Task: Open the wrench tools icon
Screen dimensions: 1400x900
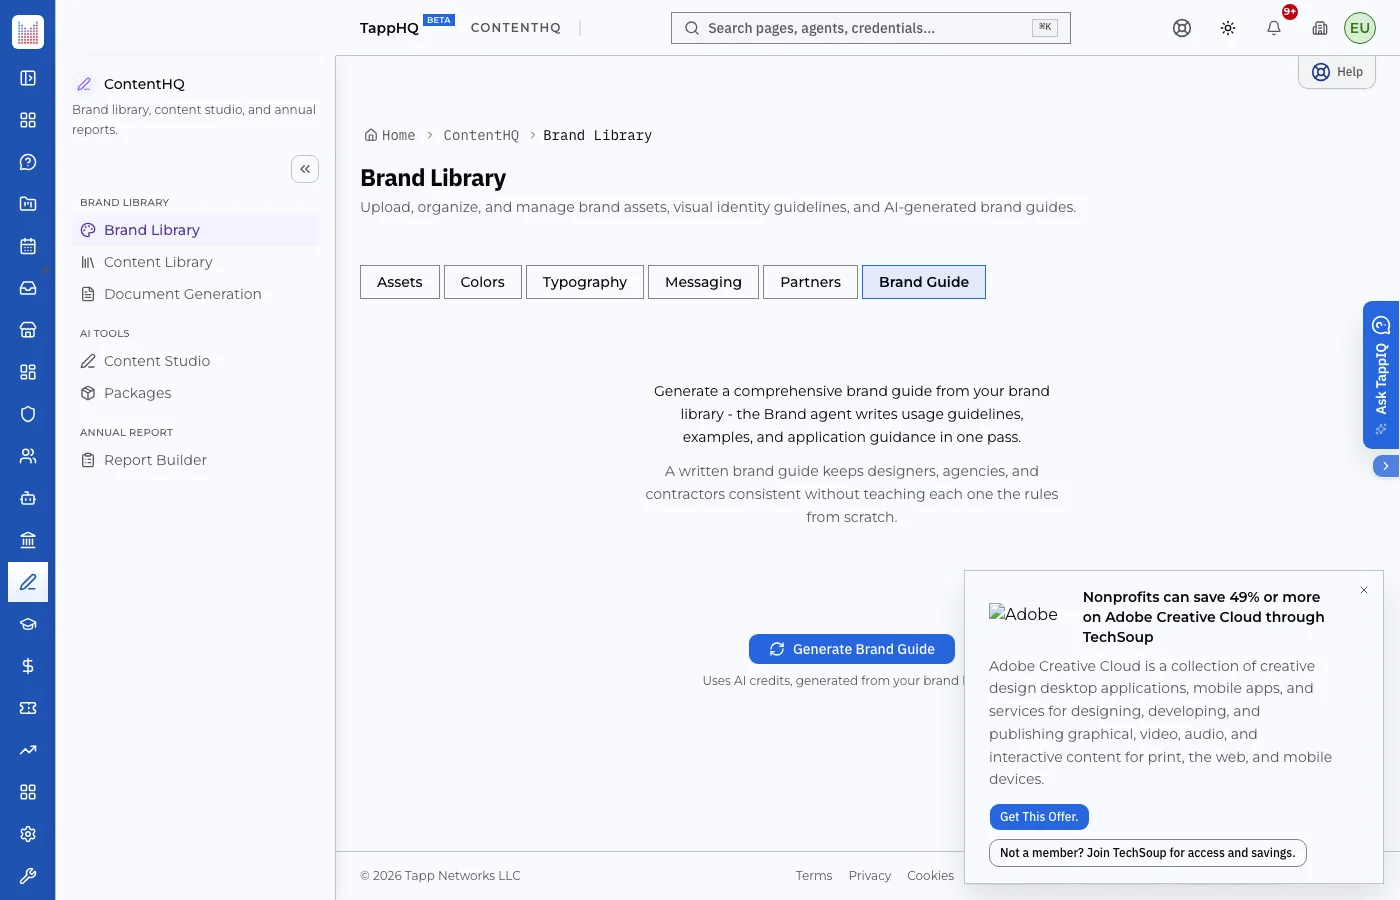Action: pyautogui.click(x=28, y=876)
